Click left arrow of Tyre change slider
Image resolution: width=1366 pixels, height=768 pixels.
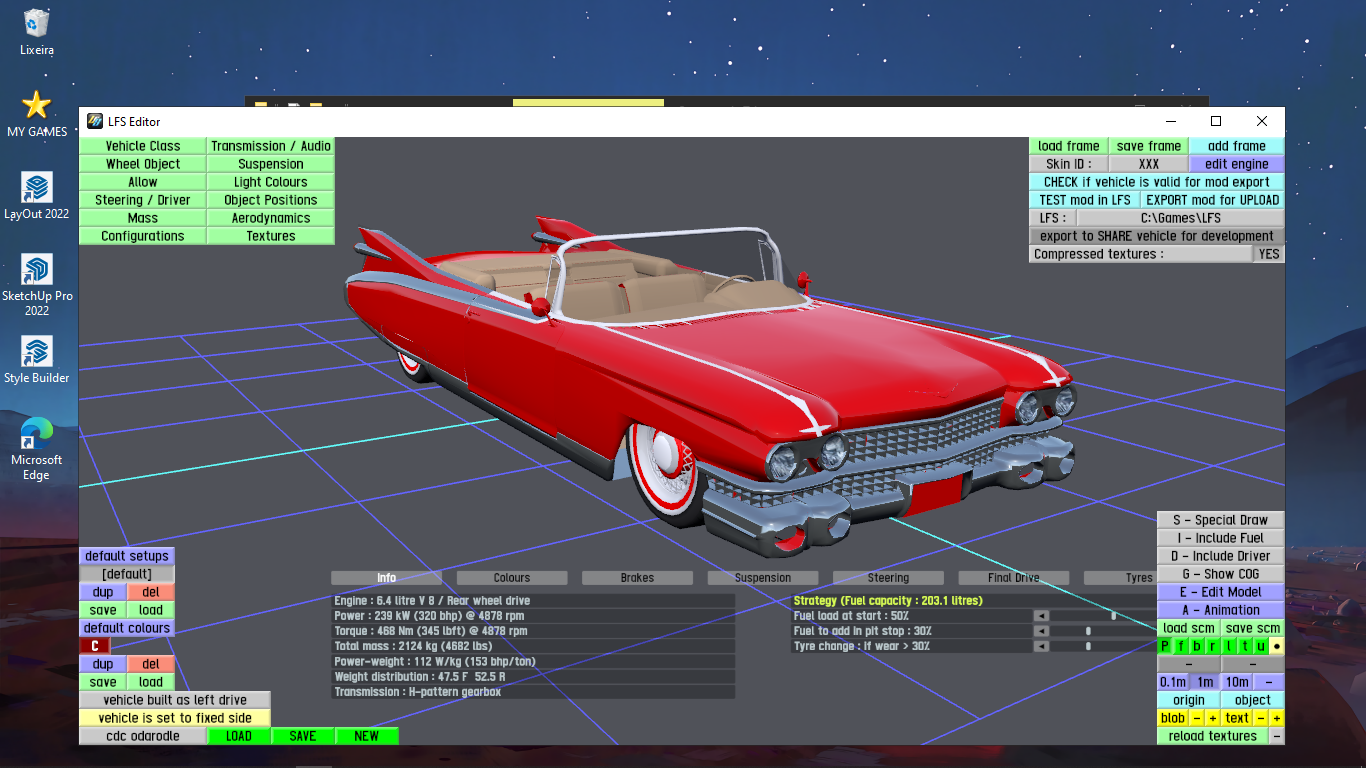(x=1041, y=646)
